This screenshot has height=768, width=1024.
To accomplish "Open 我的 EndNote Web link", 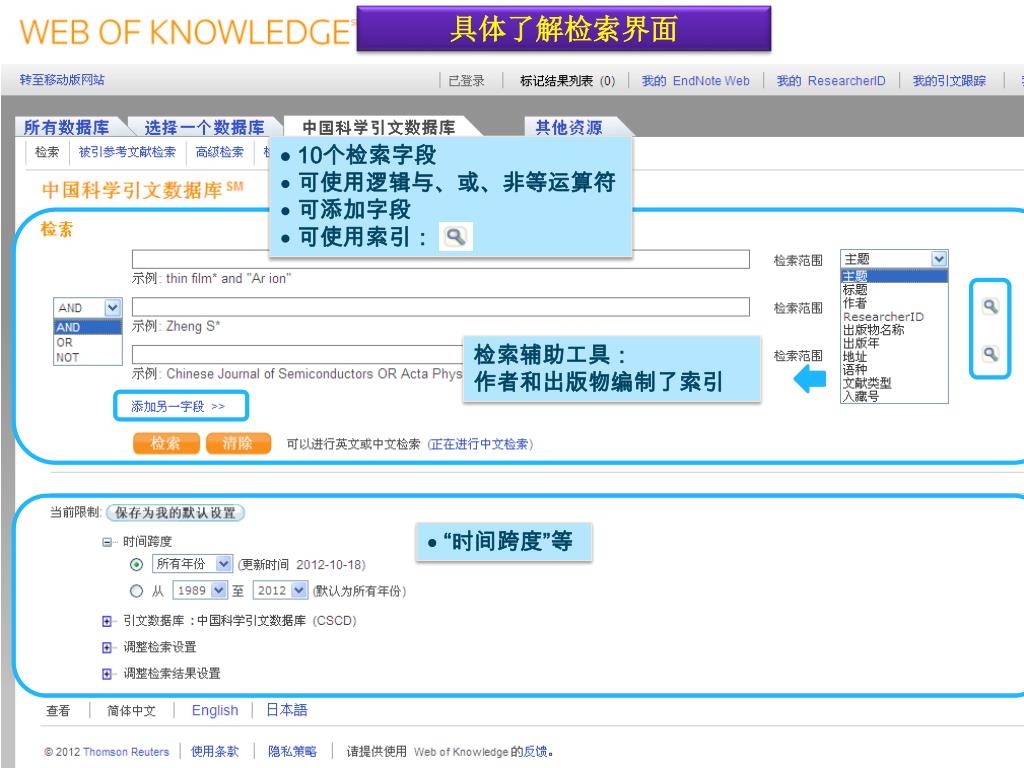I will click(x=696, y=80).
